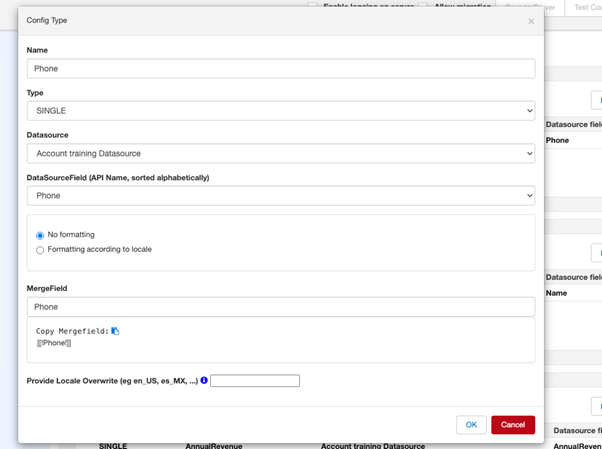Screen dimensions: 602x449
Task: Click the Test Connection tab at top right
Action: click(x=584, y=7)
